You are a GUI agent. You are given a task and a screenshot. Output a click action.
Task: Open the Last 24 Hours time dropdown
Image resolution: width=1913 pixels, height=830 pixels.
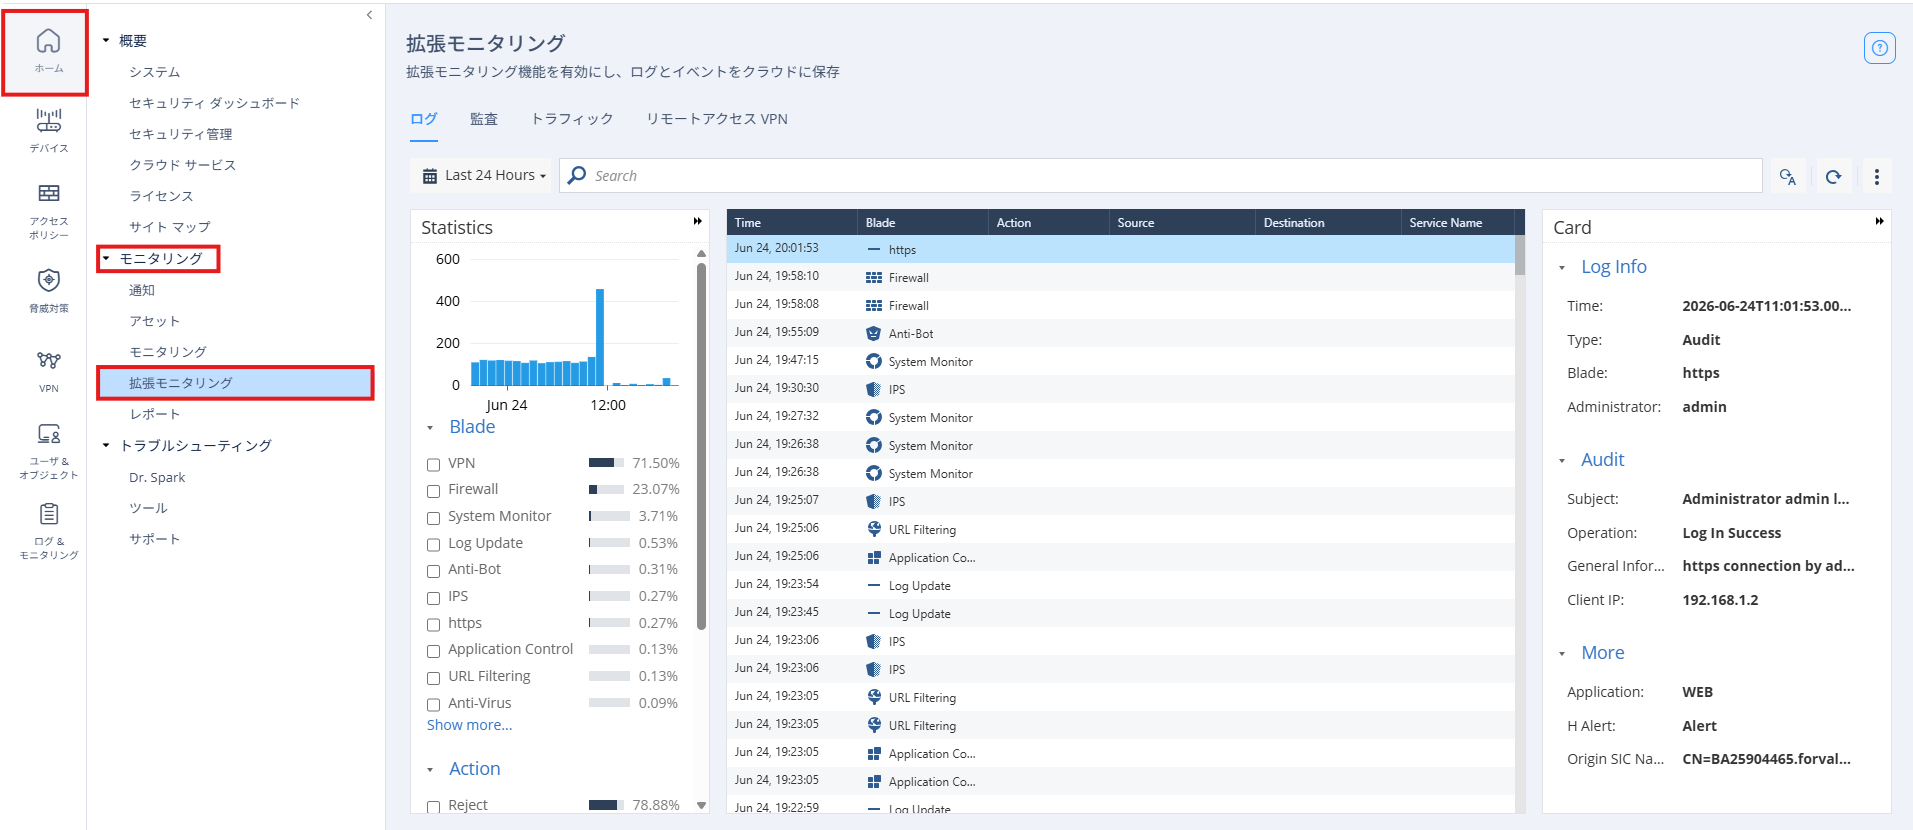pyautogui.click(x=485, y=176)
